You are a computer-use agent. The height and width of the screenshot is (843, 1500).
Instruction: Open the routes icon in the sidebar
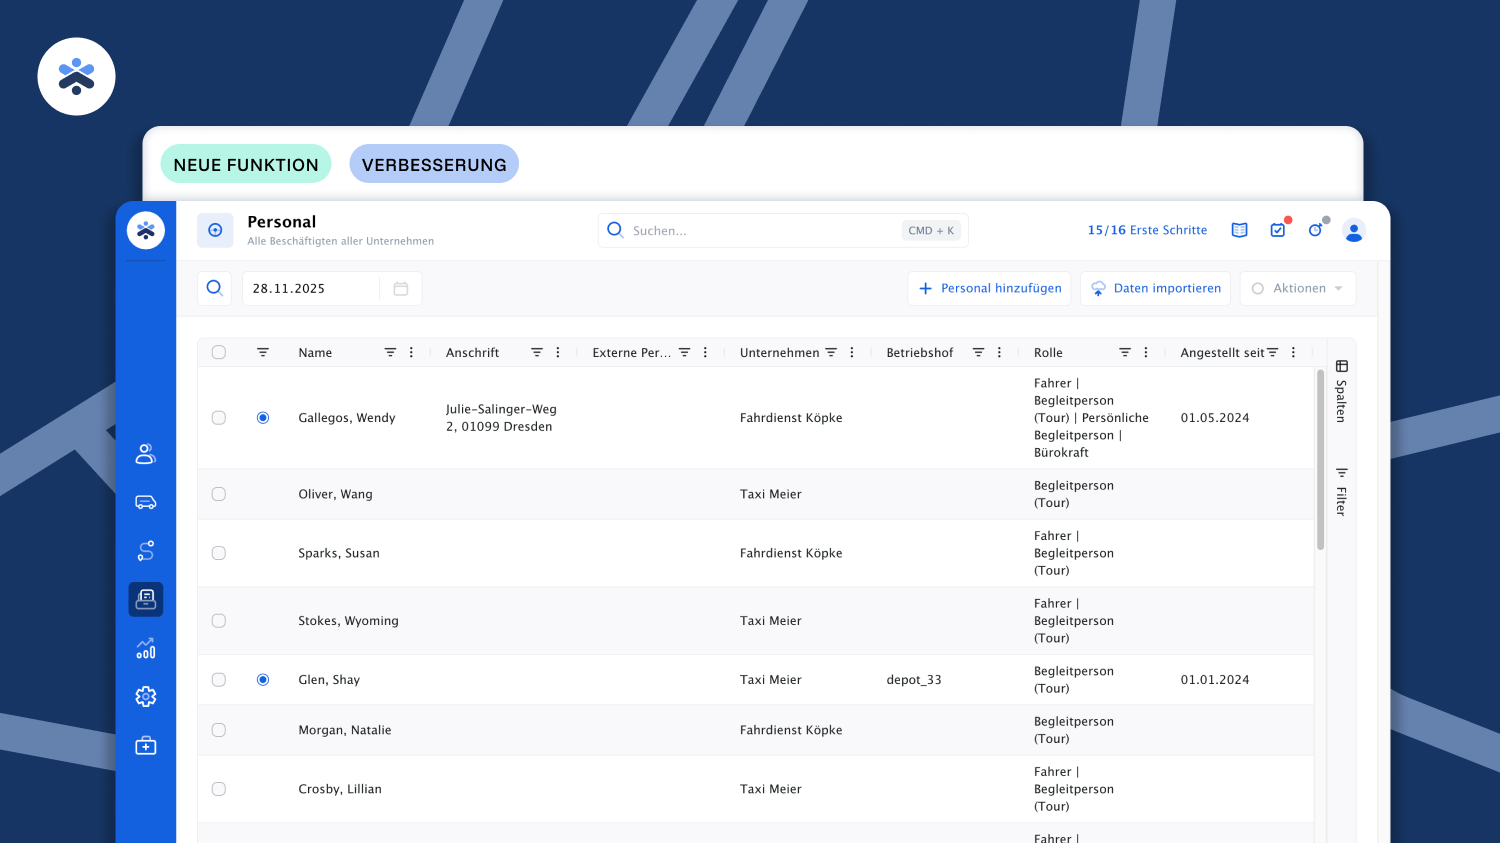[x=146, y=551]
